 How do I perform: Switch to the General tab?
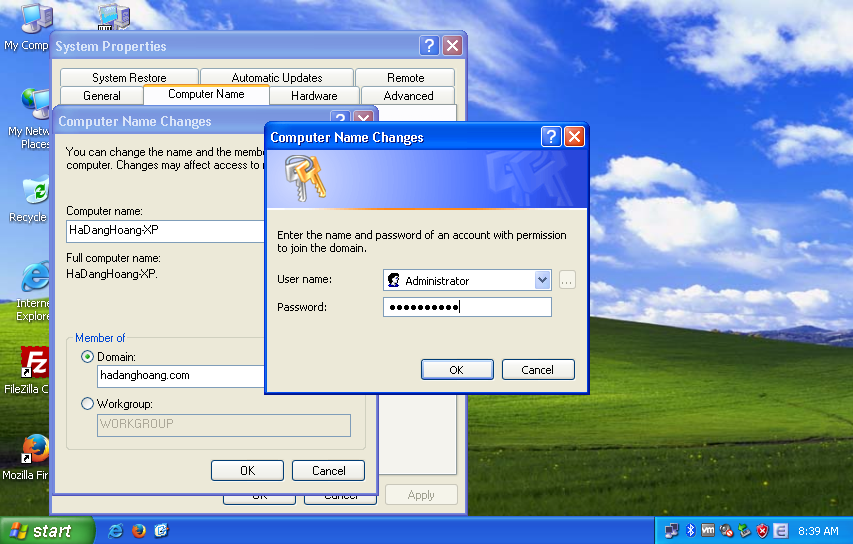102,96
